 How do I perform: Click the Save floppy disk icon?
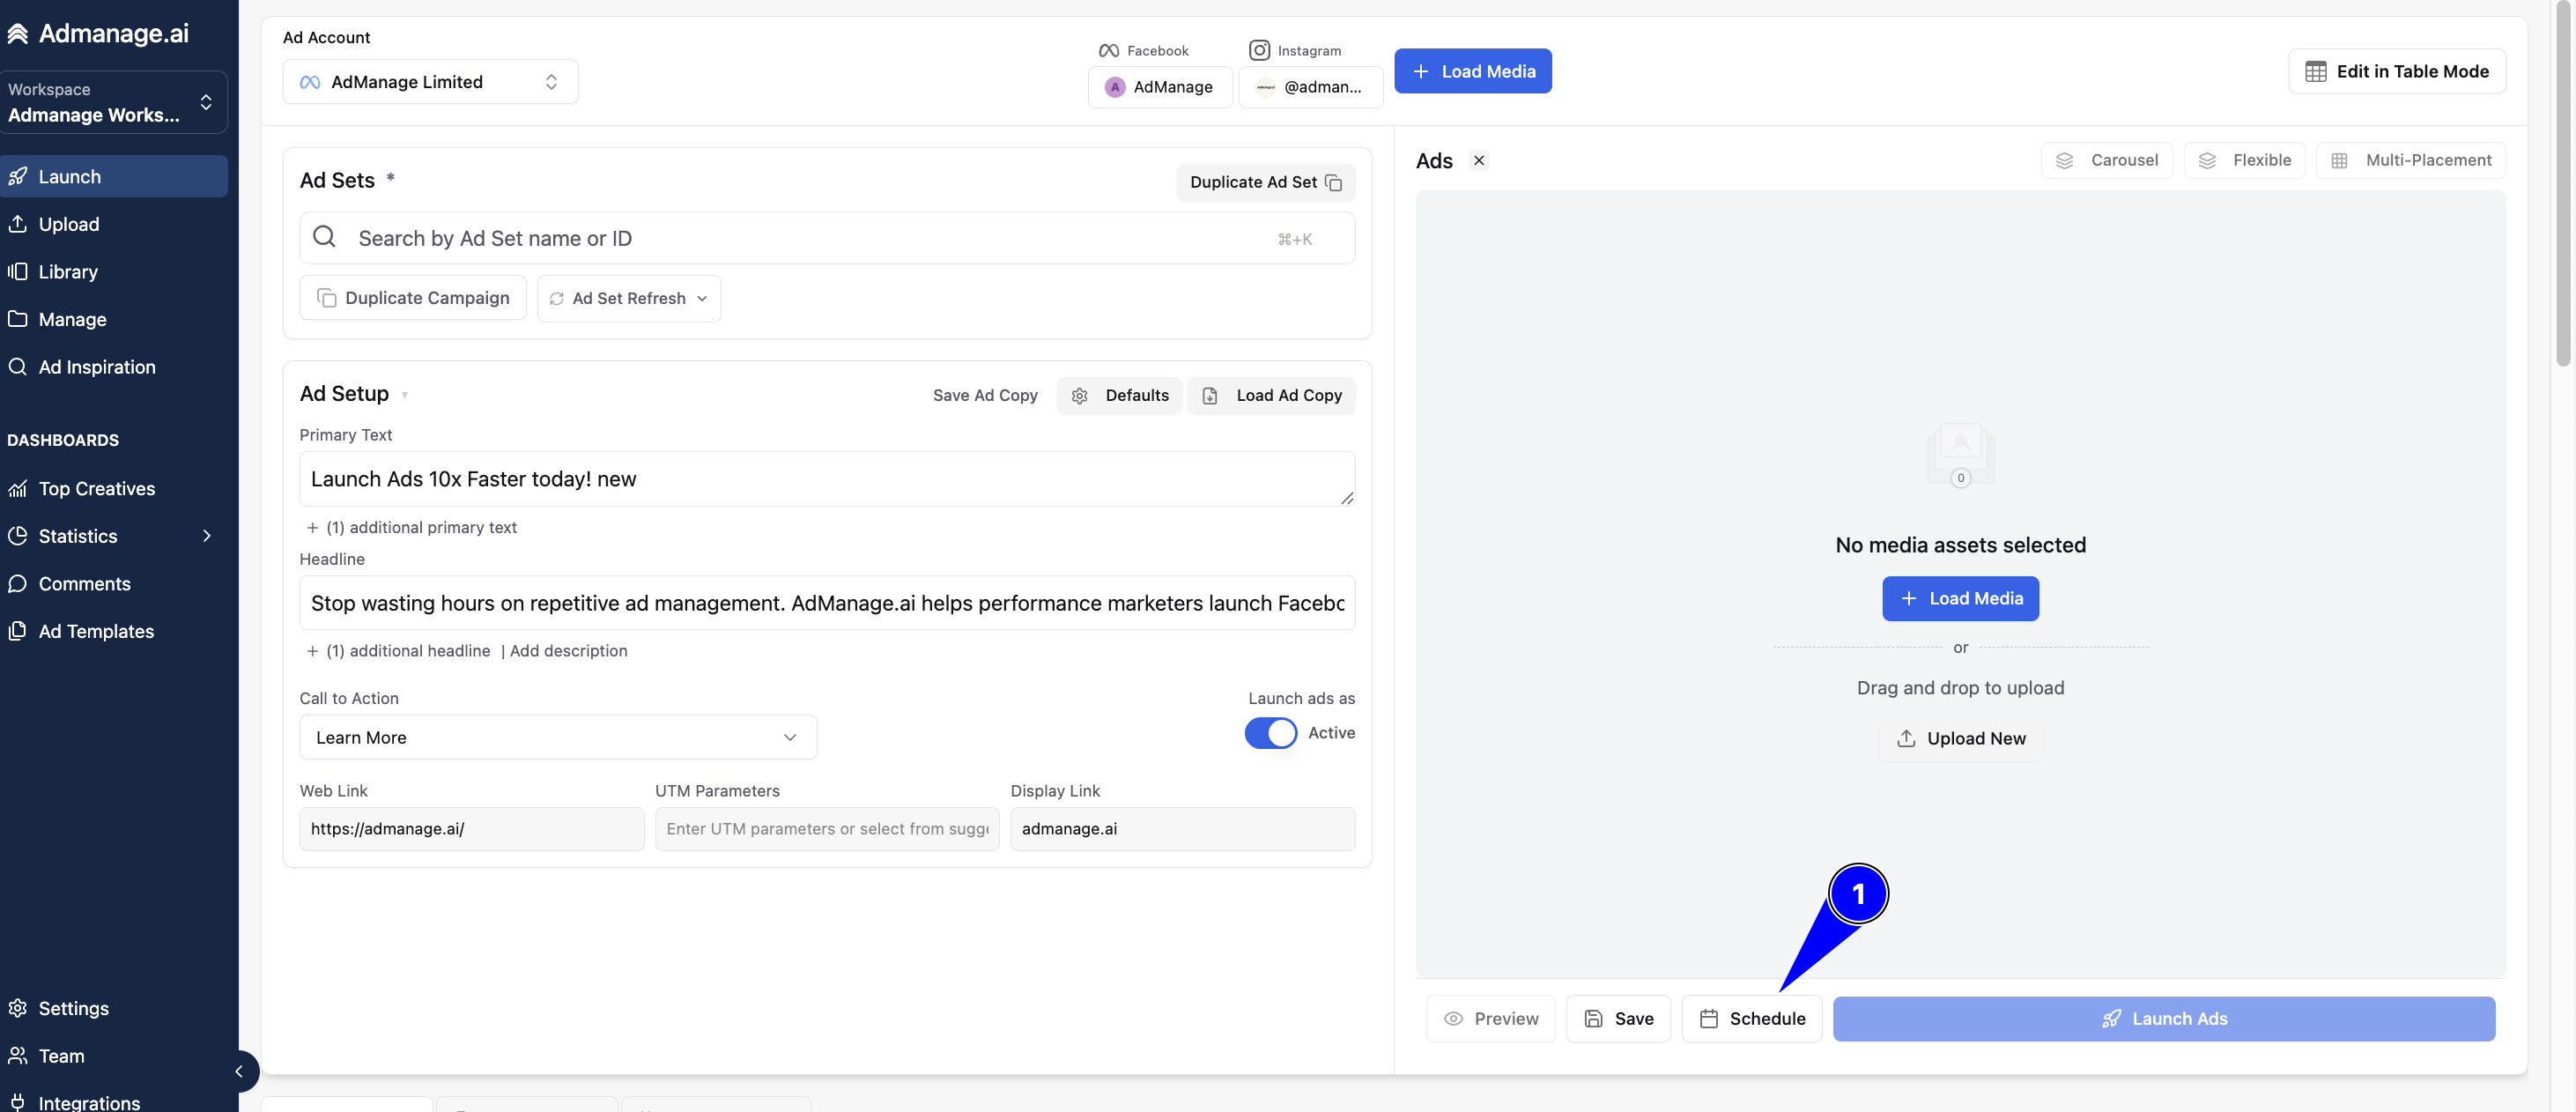coord(1594,1018)
